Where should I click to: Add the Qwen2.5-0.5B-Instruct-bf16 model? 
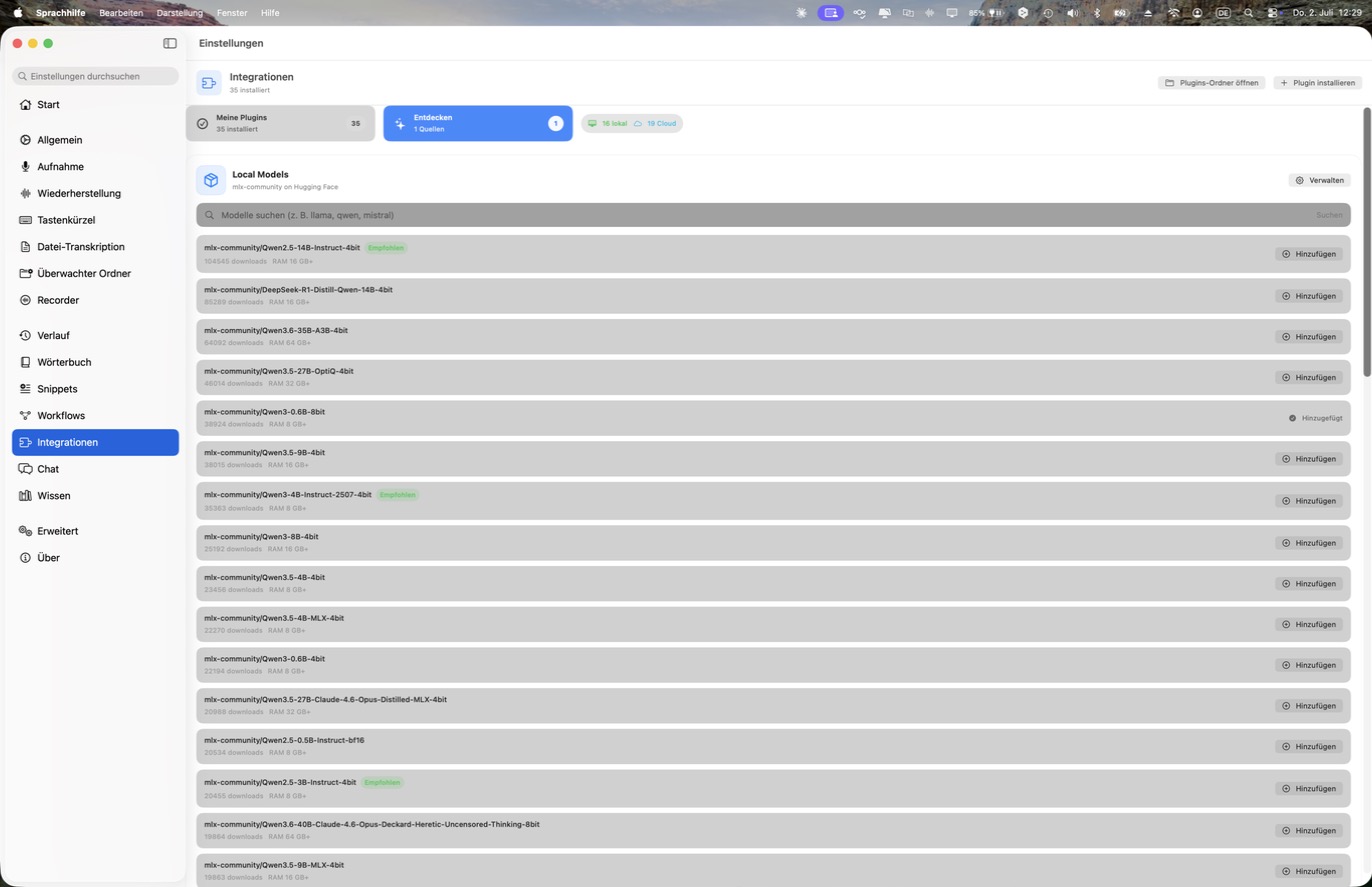(1308, 747)
